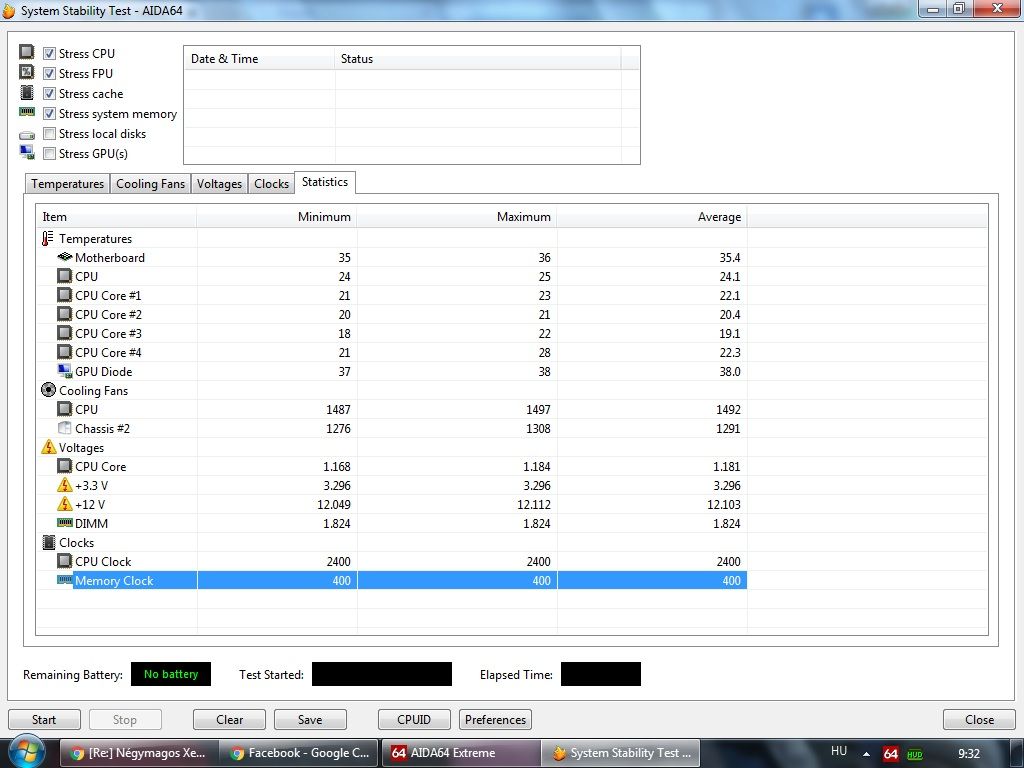Select the Statistics tab
The width and height of the screenshot is (1024, 768).
(x=325, y=182)
